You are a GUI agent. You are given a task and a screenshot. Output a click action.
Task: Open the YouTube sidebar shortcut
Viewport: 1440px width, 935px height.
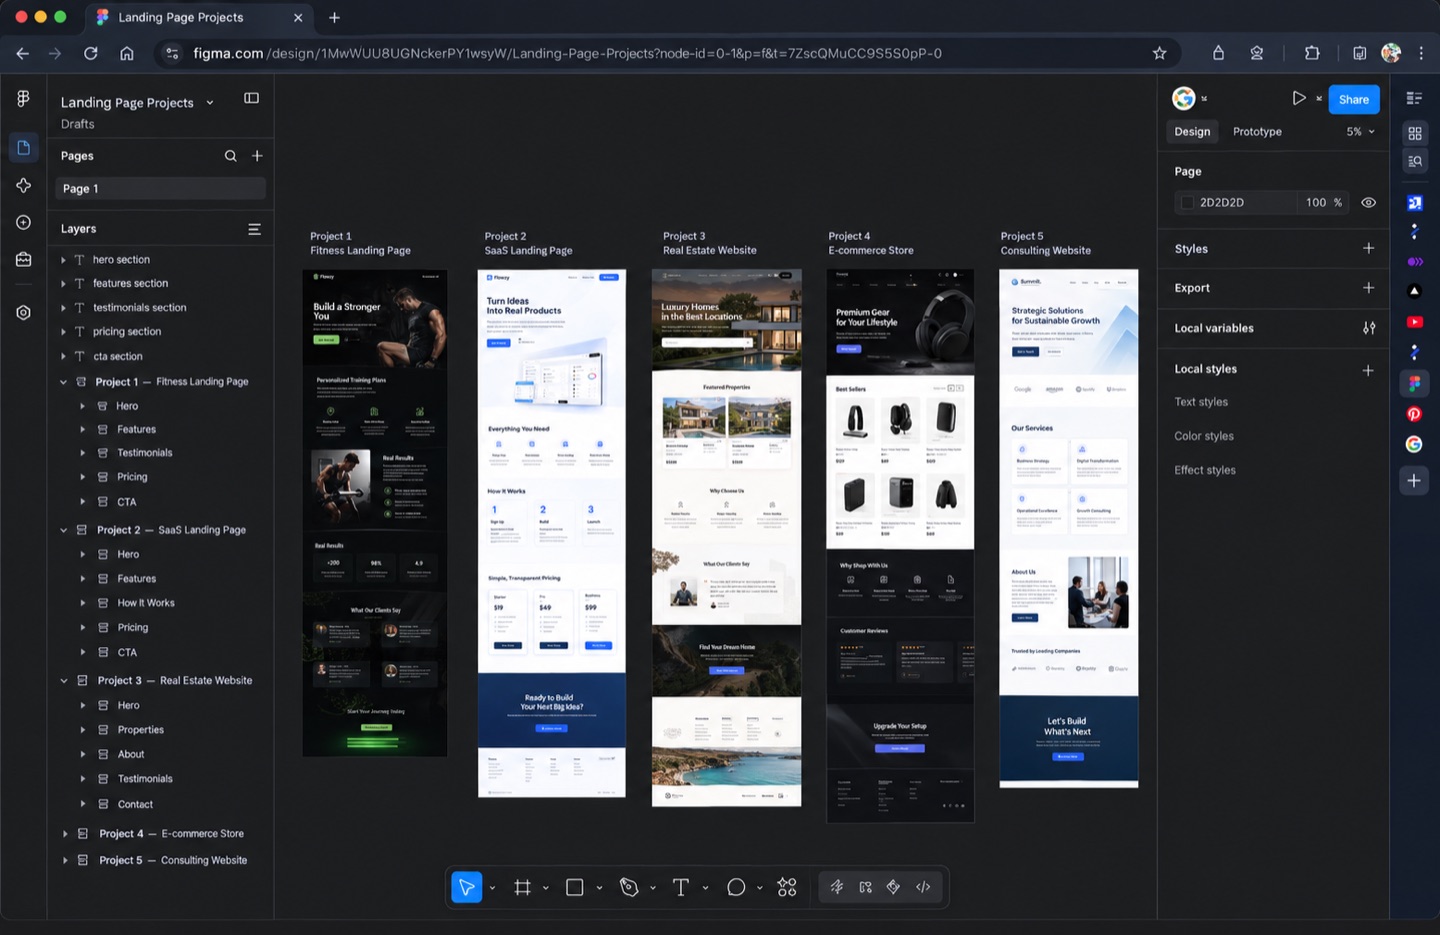[1414, 322]
